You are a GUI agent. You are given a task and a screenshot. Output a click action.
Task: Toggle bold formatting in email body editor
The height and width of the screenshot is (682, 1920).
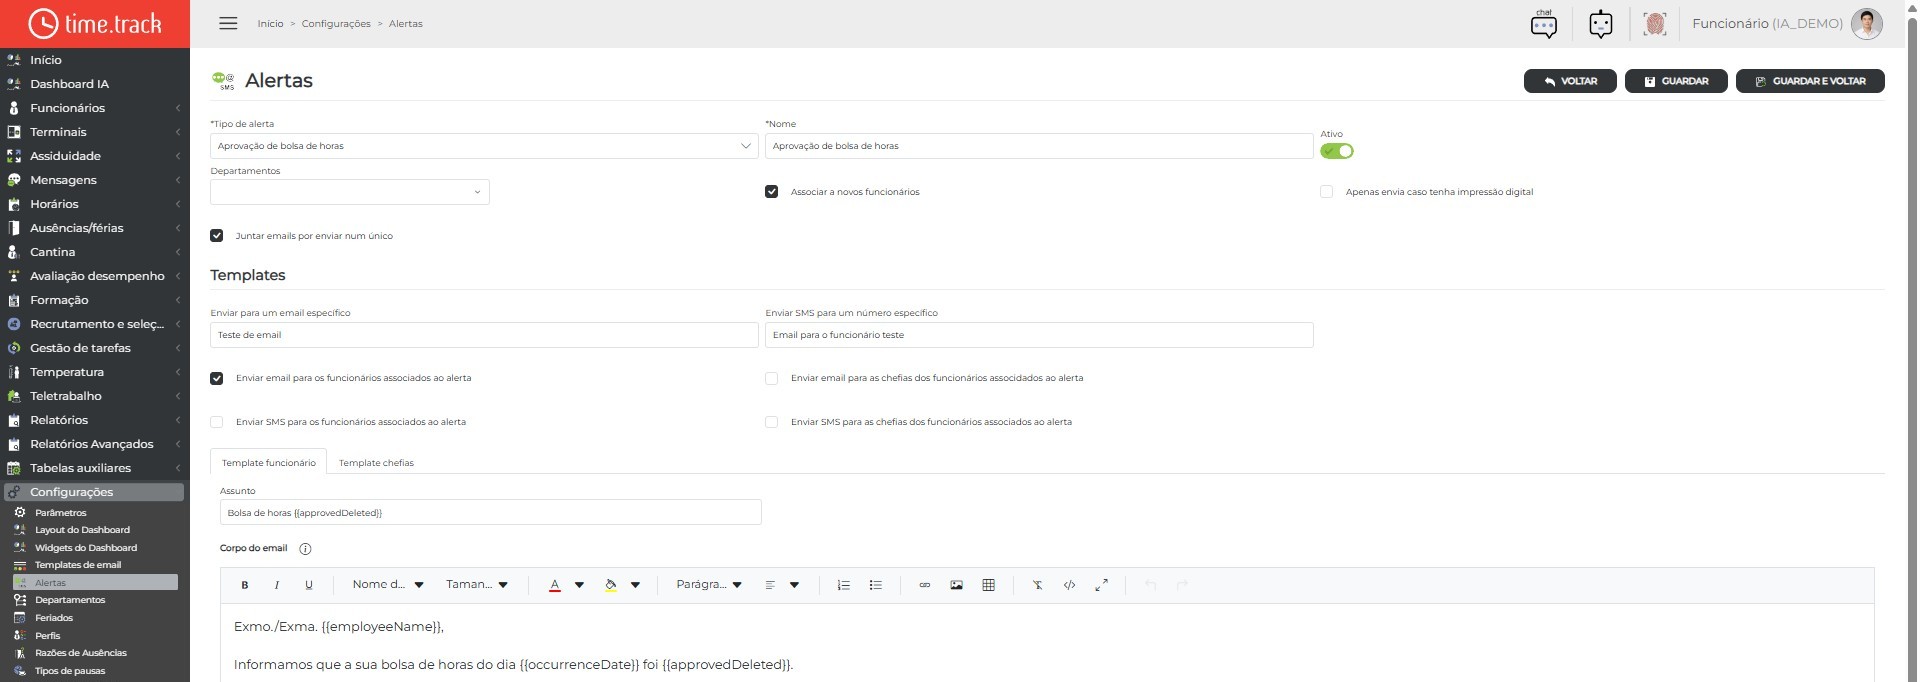(245, 585)
